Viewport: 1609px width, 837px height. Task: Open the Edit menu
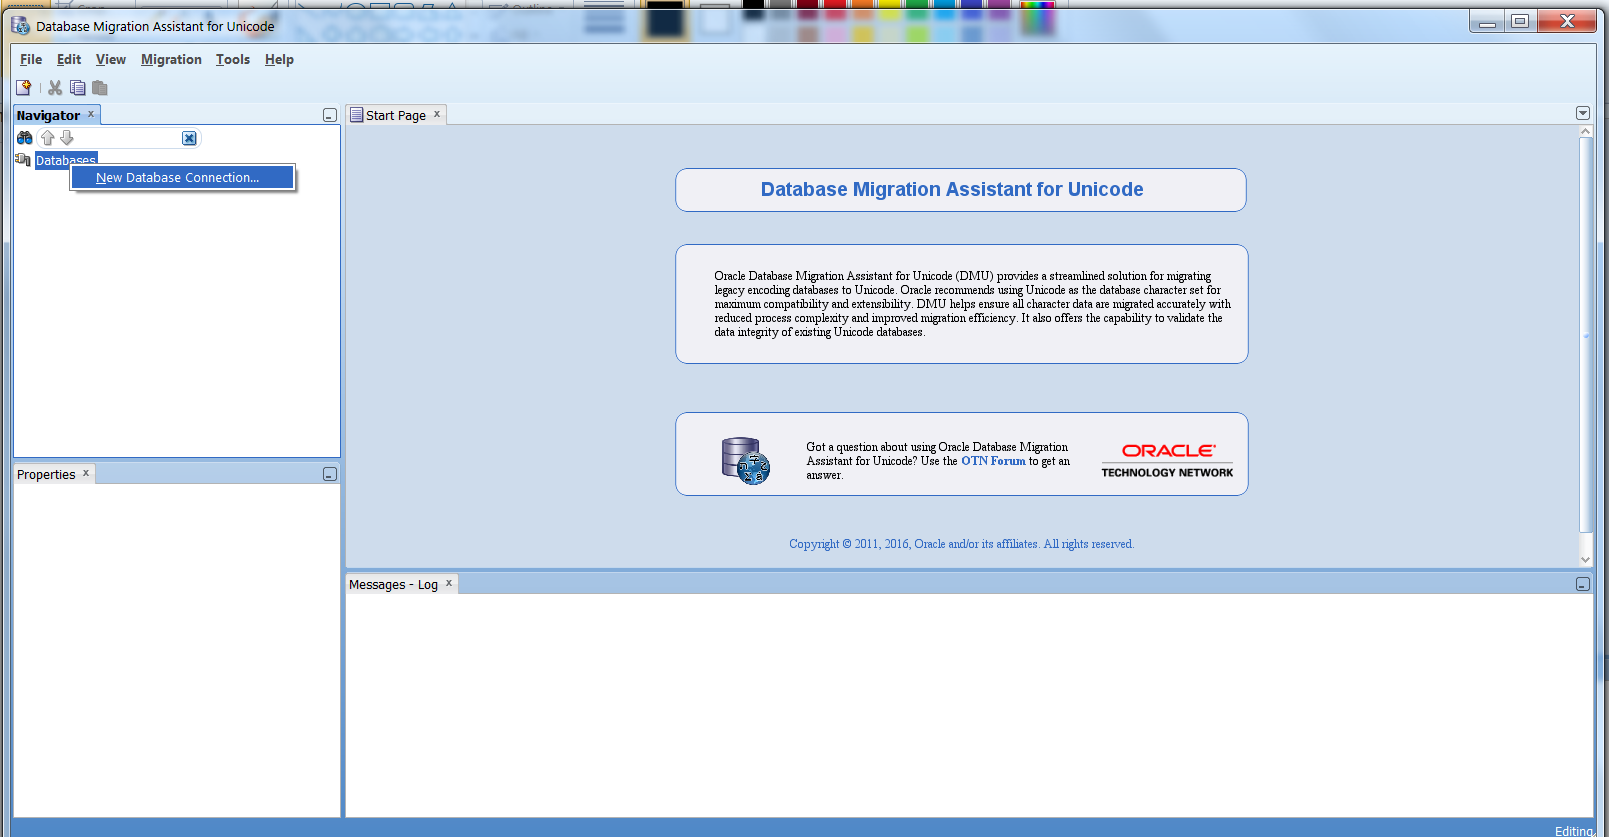coord(69,59)
